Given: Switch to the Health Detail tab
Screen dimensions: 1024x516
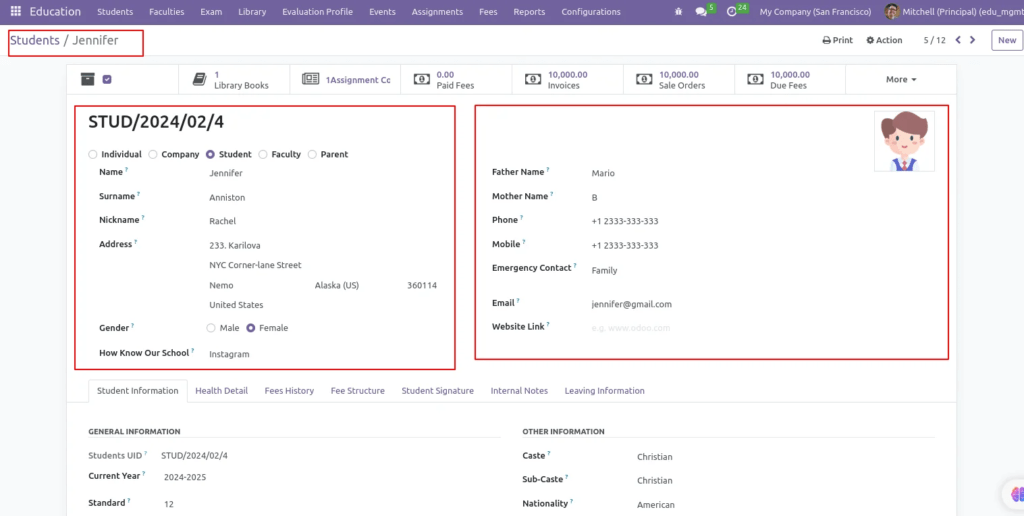Looking at the screenshot, I should coord(221,391).
